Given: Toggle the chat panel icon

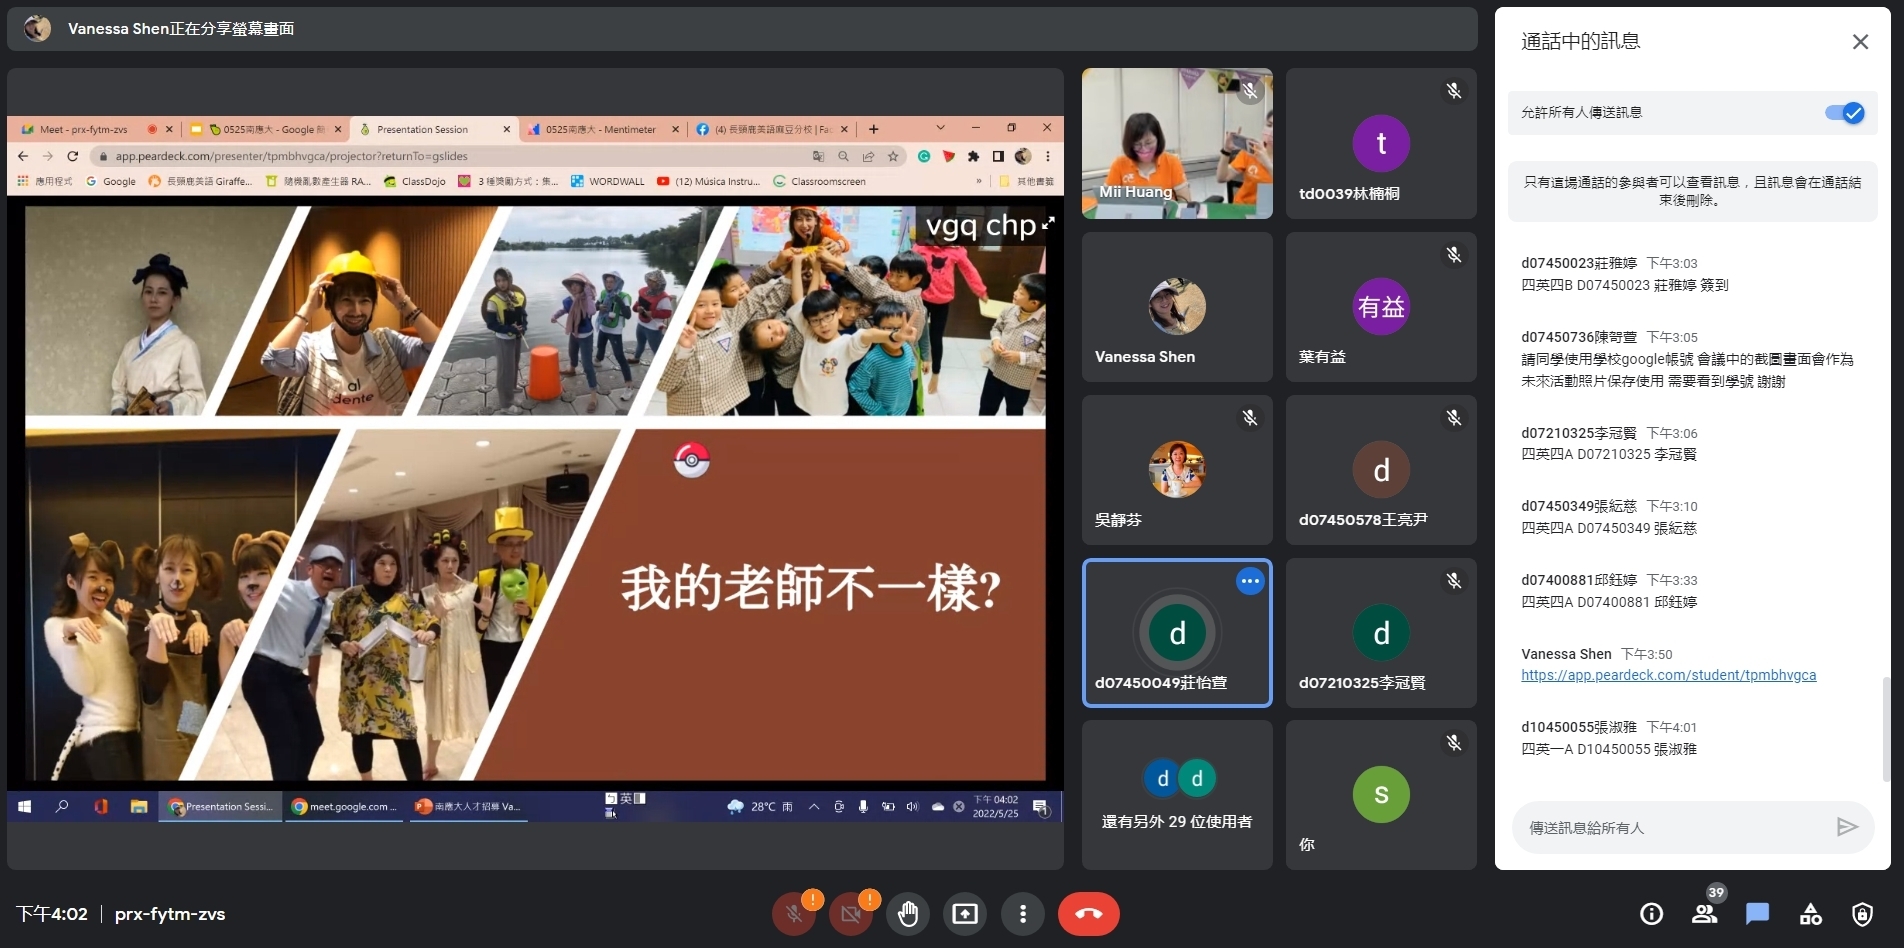Looking at the screenshot, I should click(1757, 914).
